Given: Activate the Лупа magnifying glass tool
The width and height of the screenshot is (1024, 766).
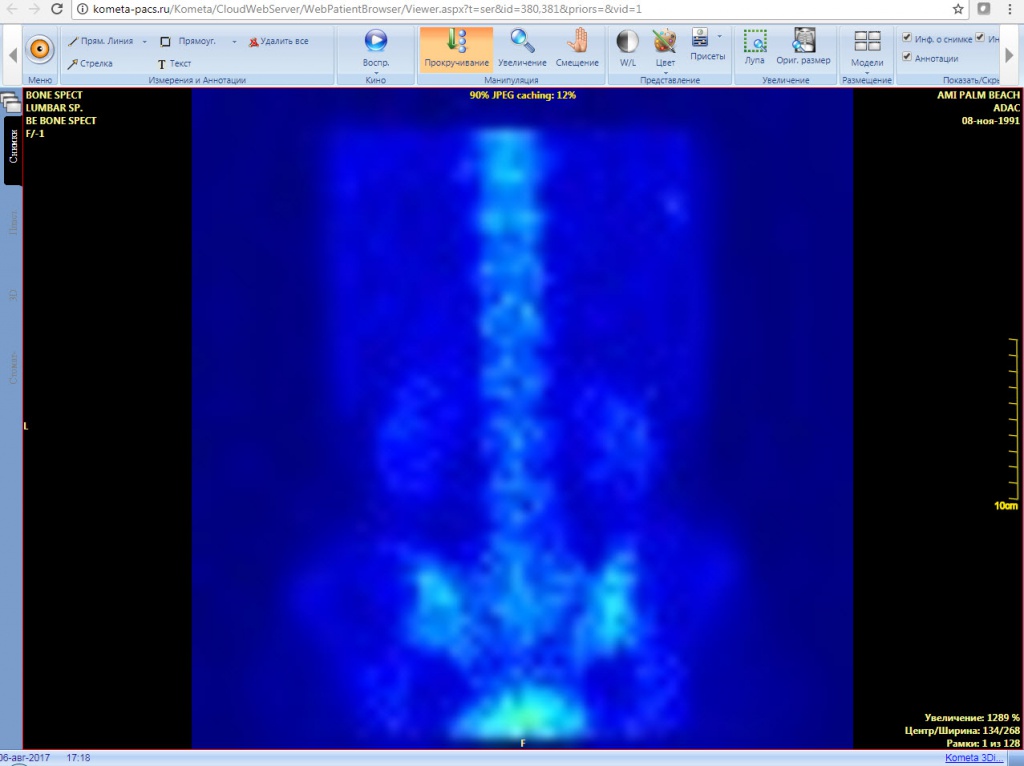Looking at the screenshot, I should [x=755, y=47].
